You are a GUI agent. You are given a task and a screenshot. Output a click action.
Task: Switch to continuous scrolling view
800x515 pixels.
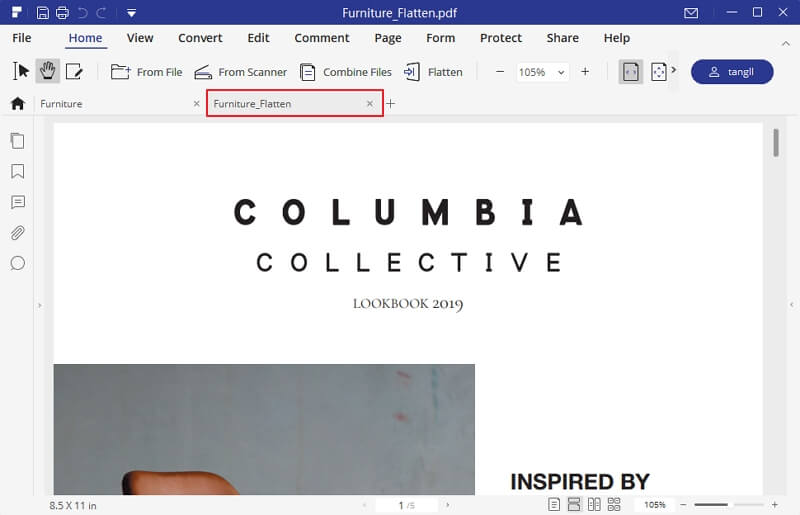coord(574,505)
